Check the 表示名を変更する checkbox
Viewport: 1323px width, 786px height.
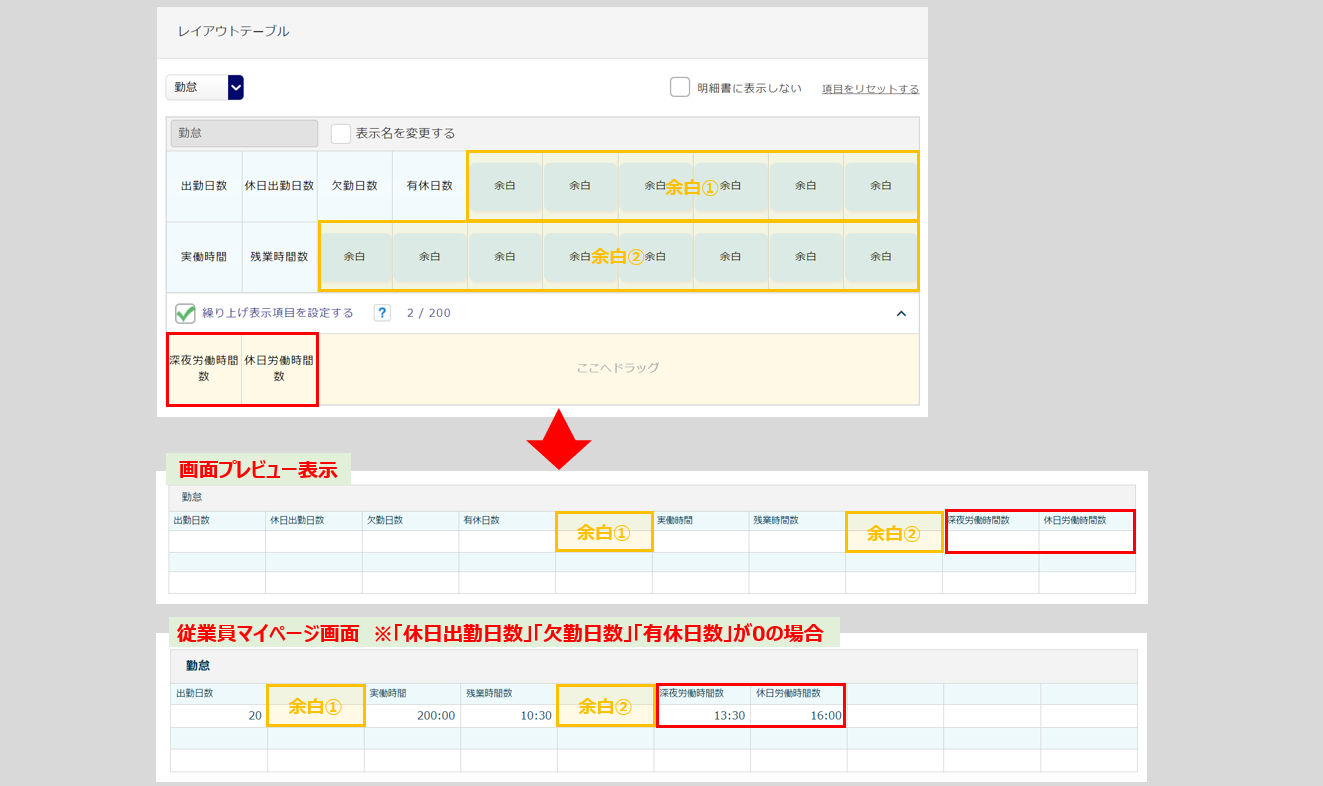click(341, 133)
